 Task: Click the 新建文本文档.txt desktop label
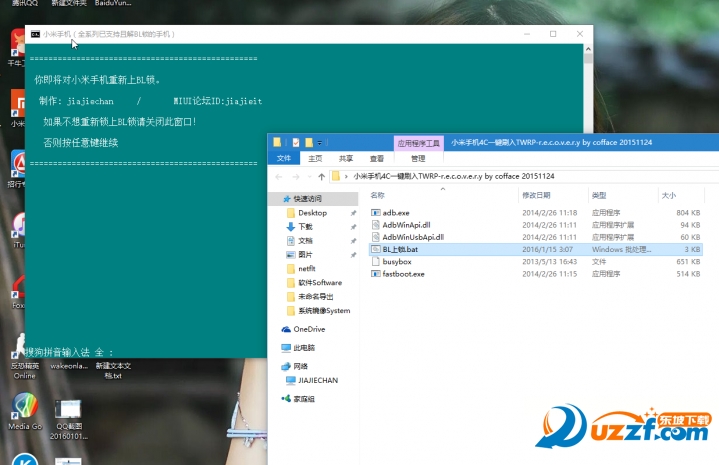coord(113,371)
